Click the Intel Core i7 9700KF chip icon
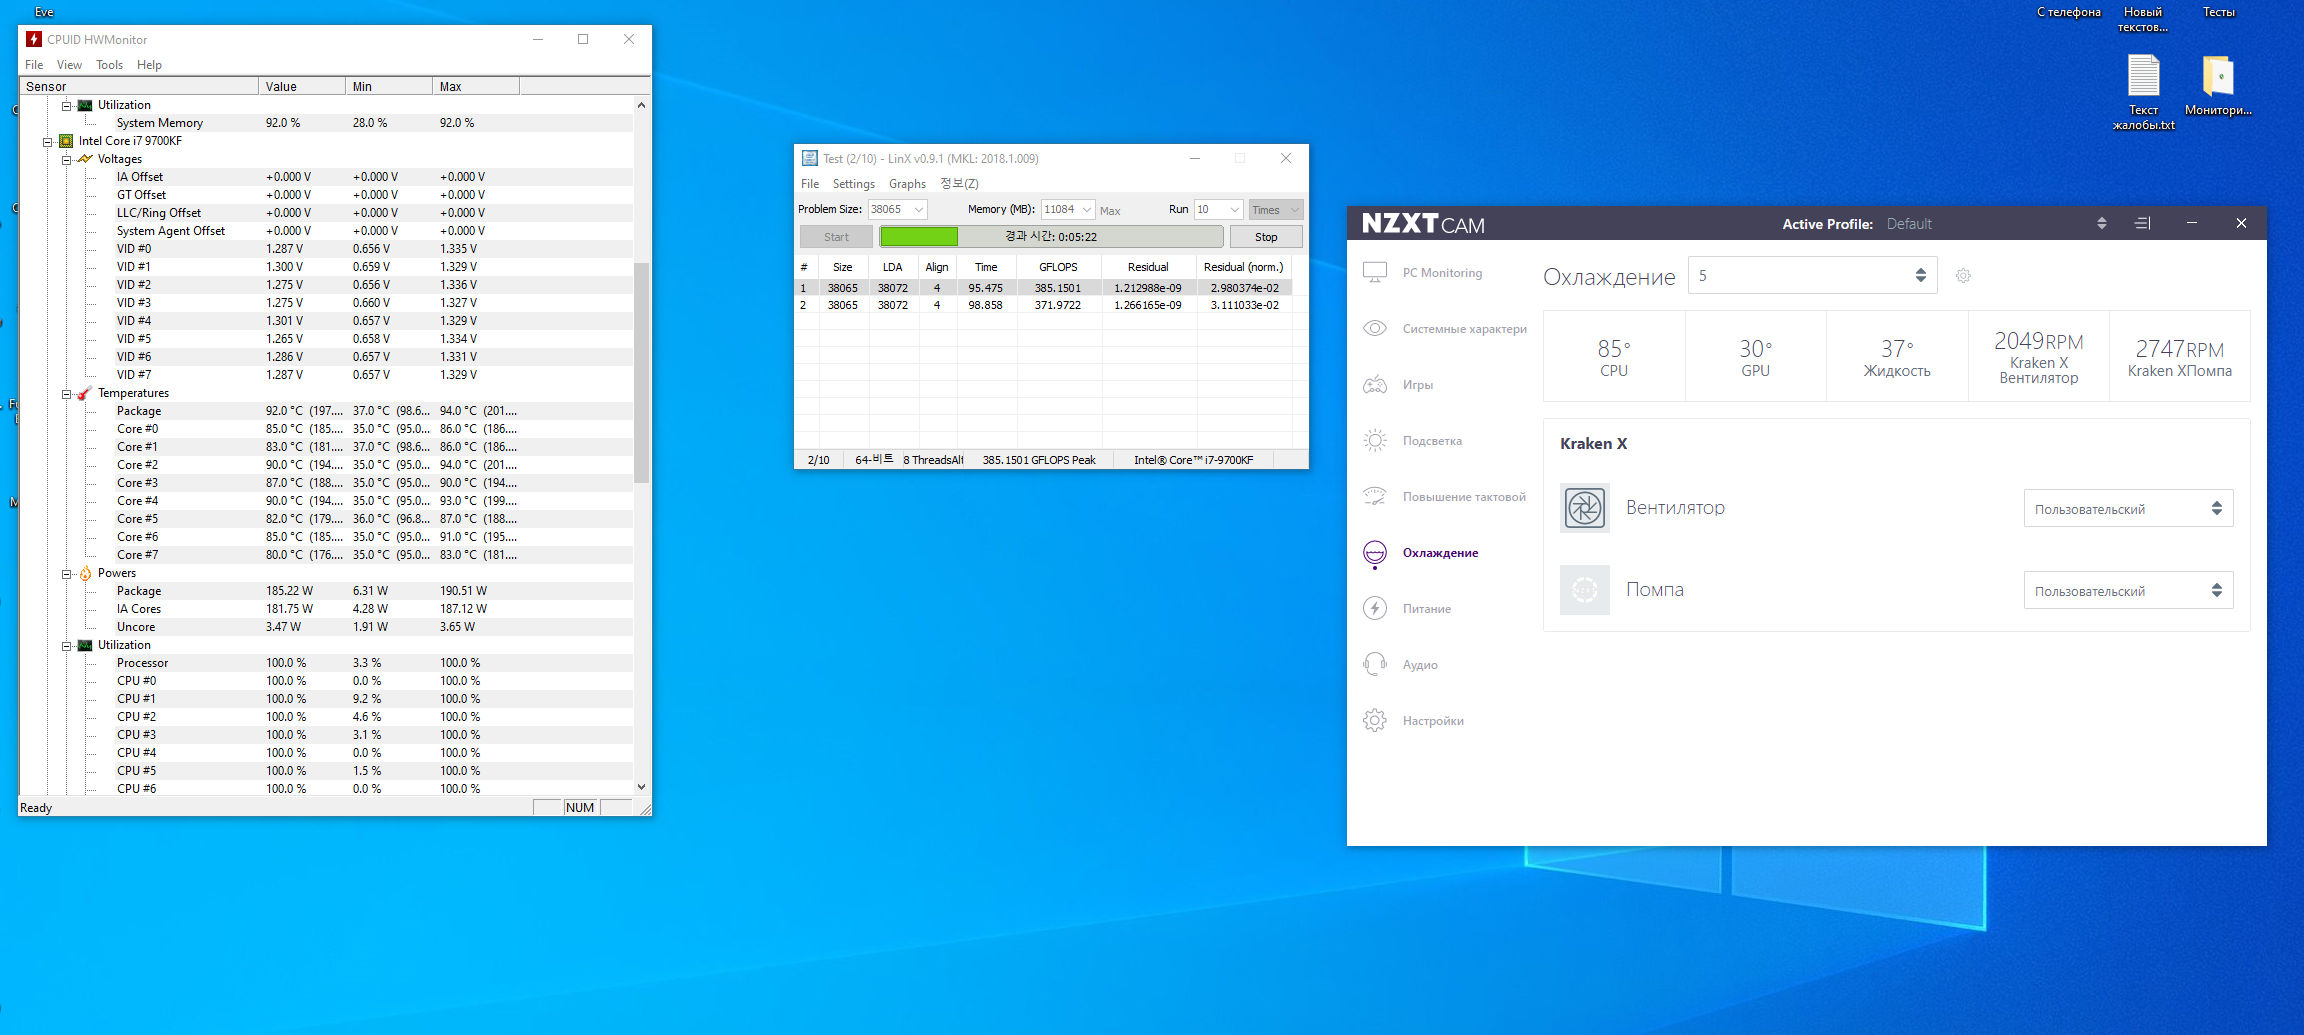 click(66, 141)
